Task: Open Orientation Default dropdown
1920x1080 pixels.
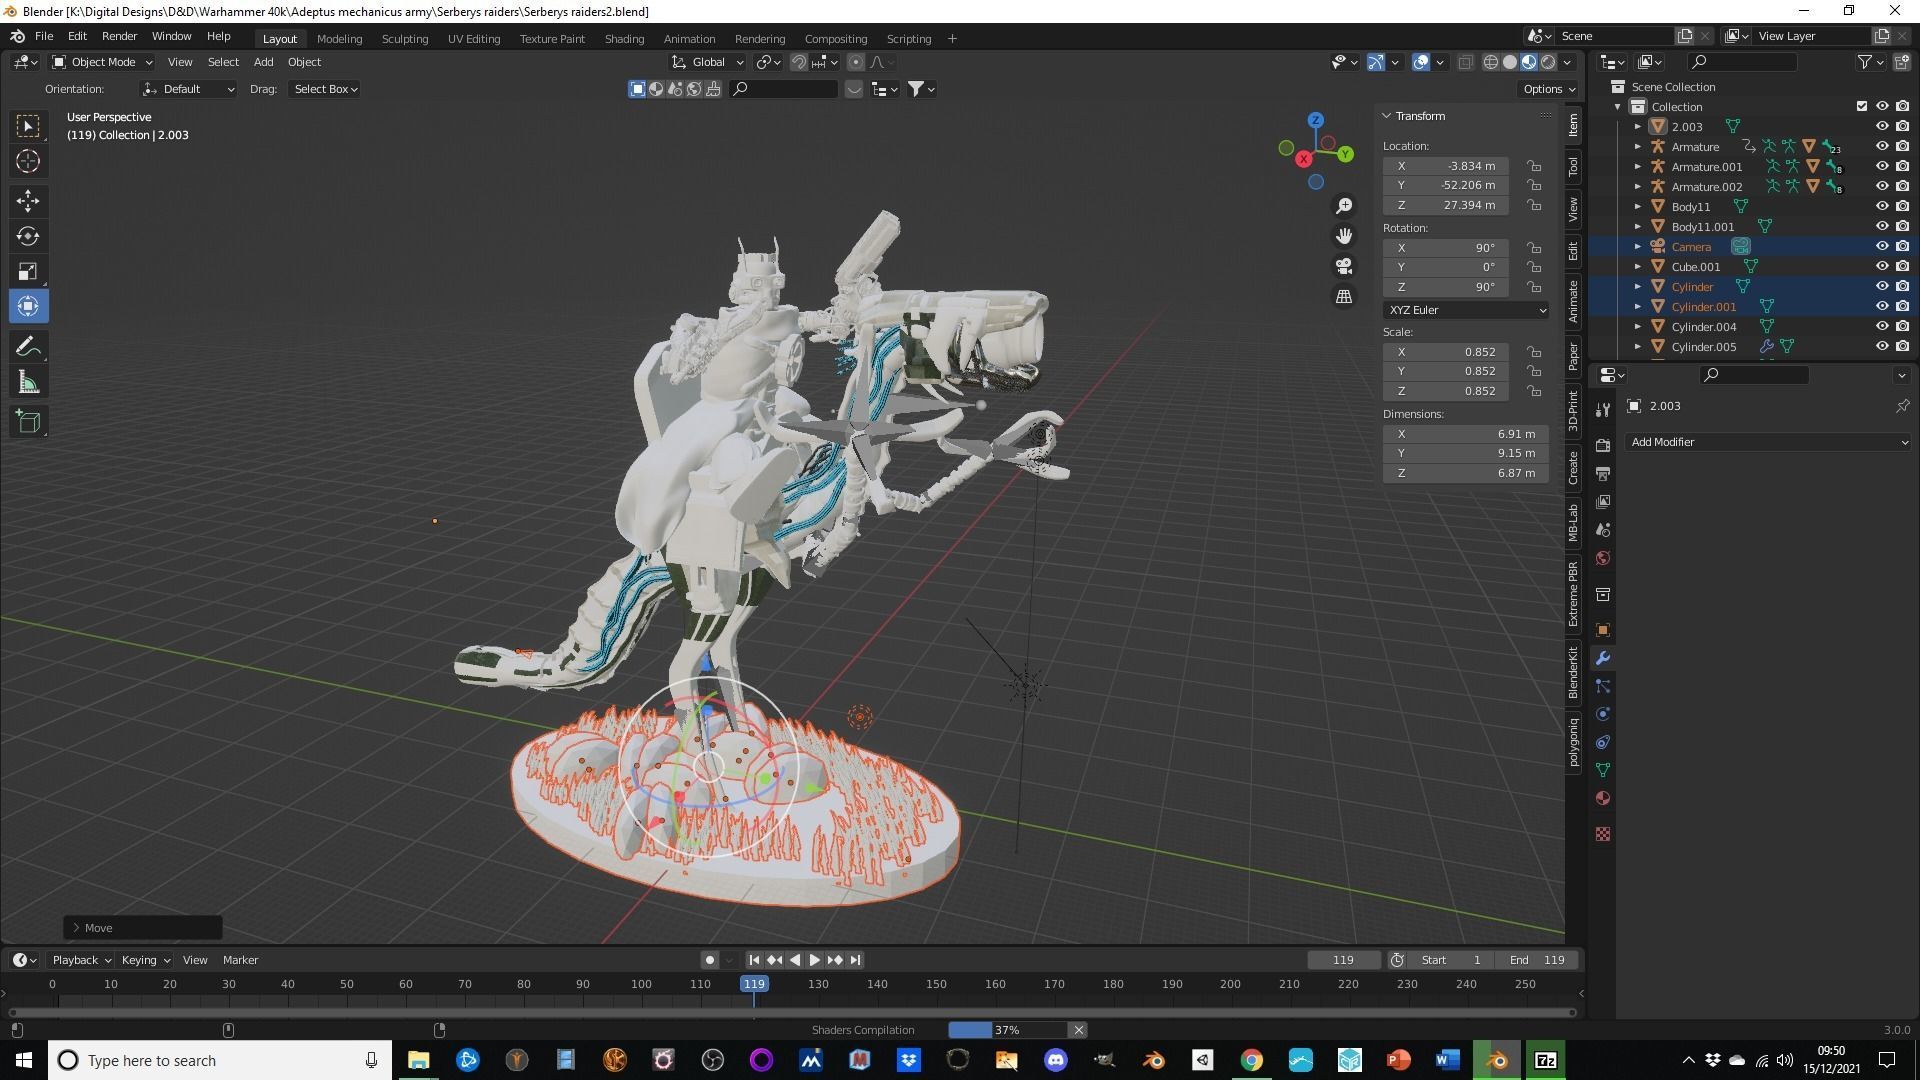Action: [x=189, y=89]
